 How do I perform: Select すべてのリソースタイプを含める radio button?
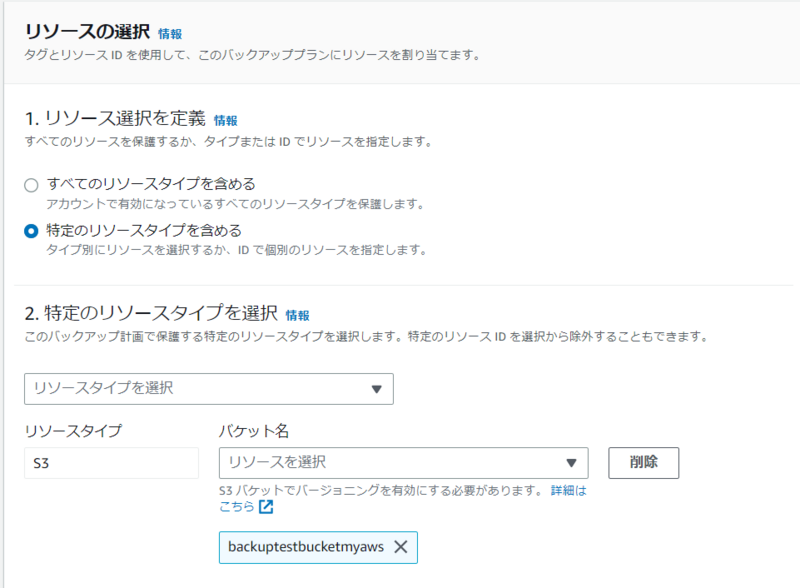31,185
